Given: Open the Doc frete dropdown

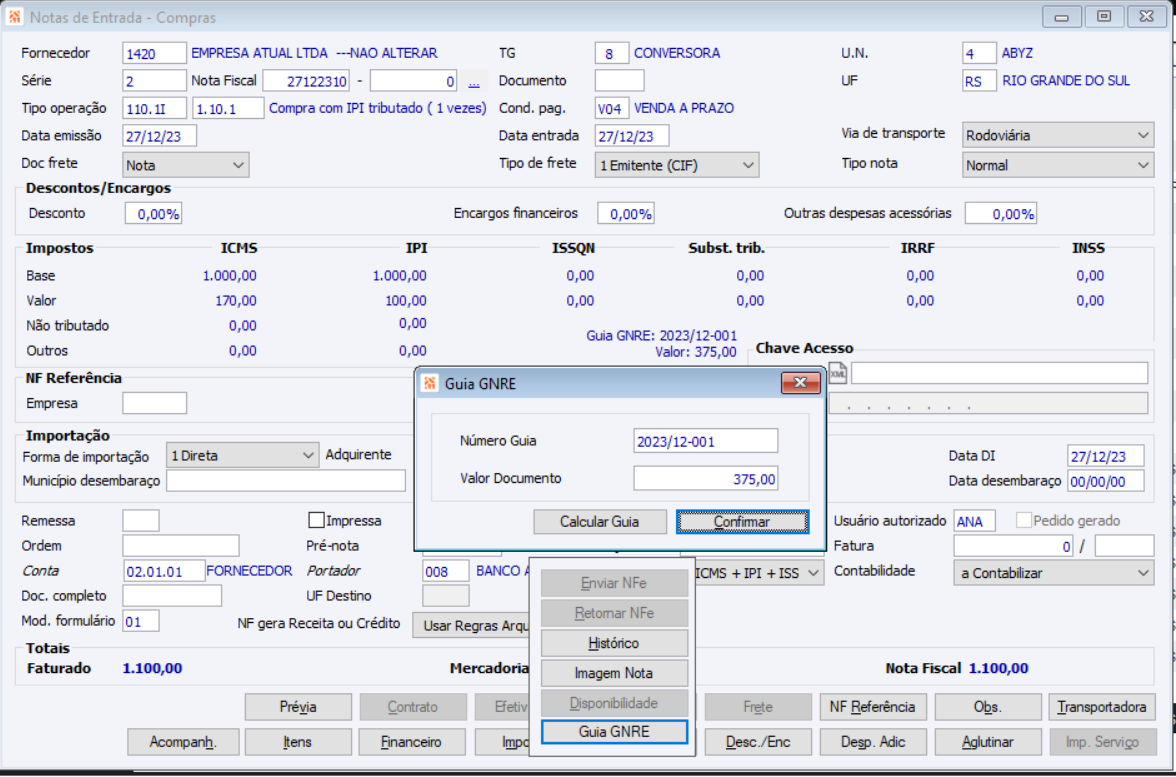Looking at the screenshot, I should click(185, 165).
